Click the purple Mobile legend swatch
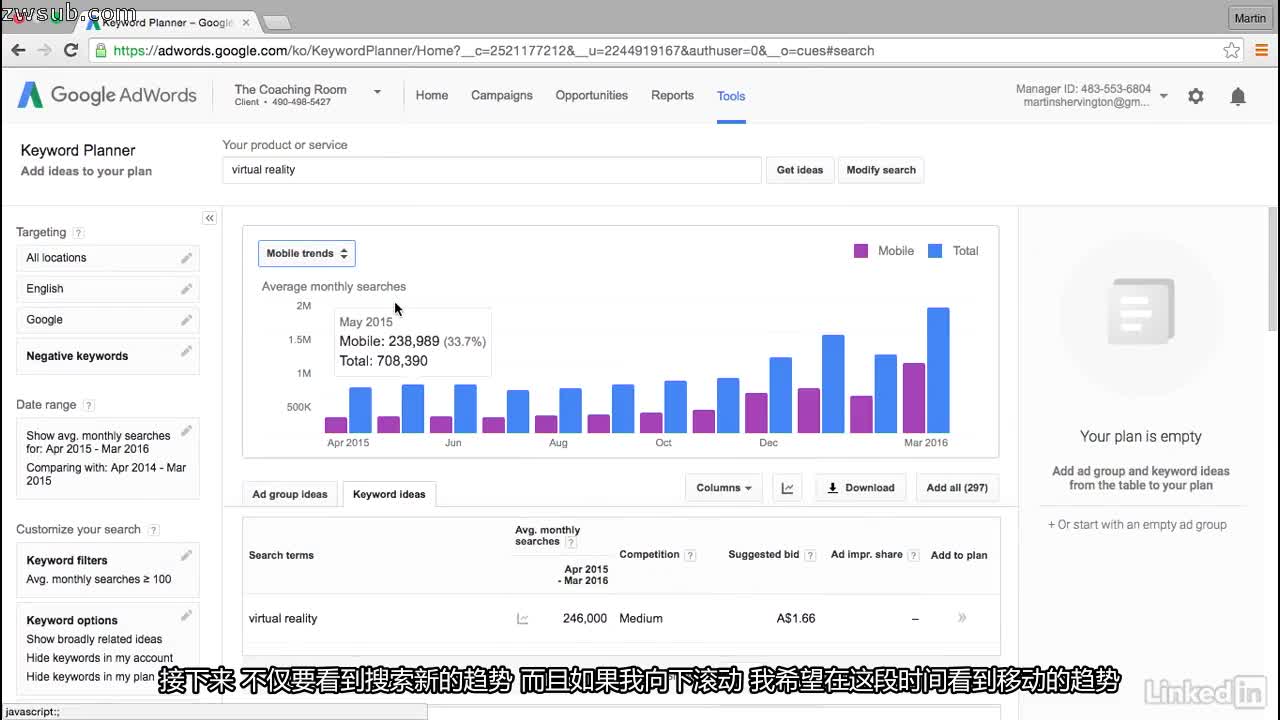The width and height of the screenshot is (1280, 720). click(x=861, y=251)
